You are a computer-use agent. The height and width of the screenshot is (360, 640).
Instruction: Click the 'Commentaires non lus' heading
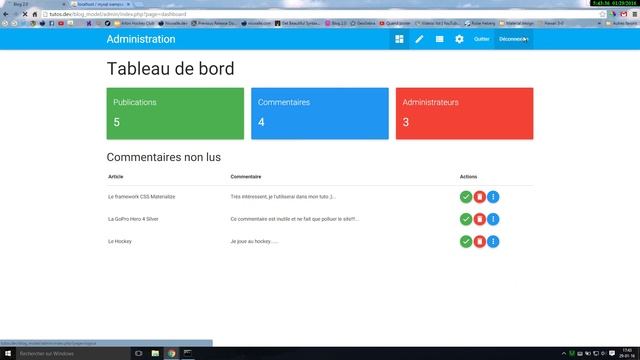click(164, 157)
